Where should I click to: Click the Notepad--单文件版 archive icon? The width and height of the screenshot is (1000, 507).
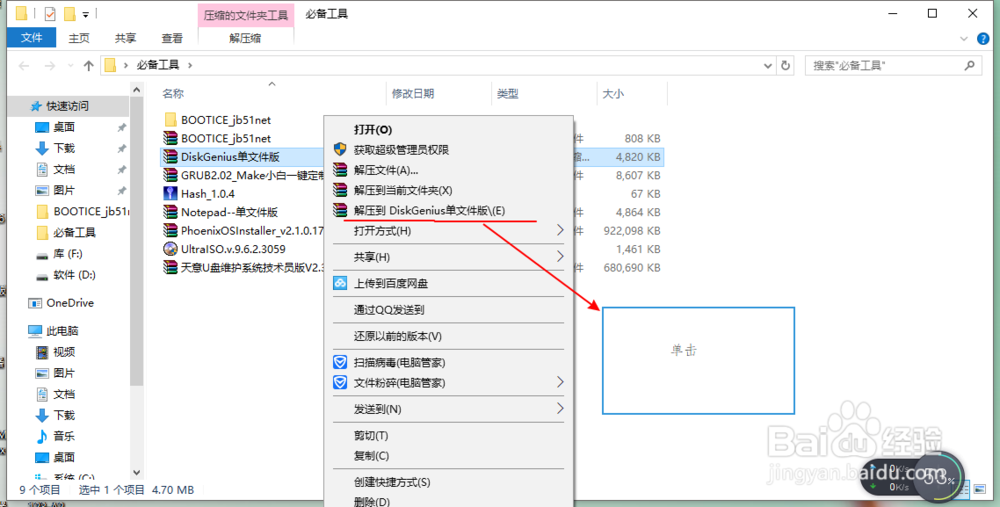[x=170, y=212]
